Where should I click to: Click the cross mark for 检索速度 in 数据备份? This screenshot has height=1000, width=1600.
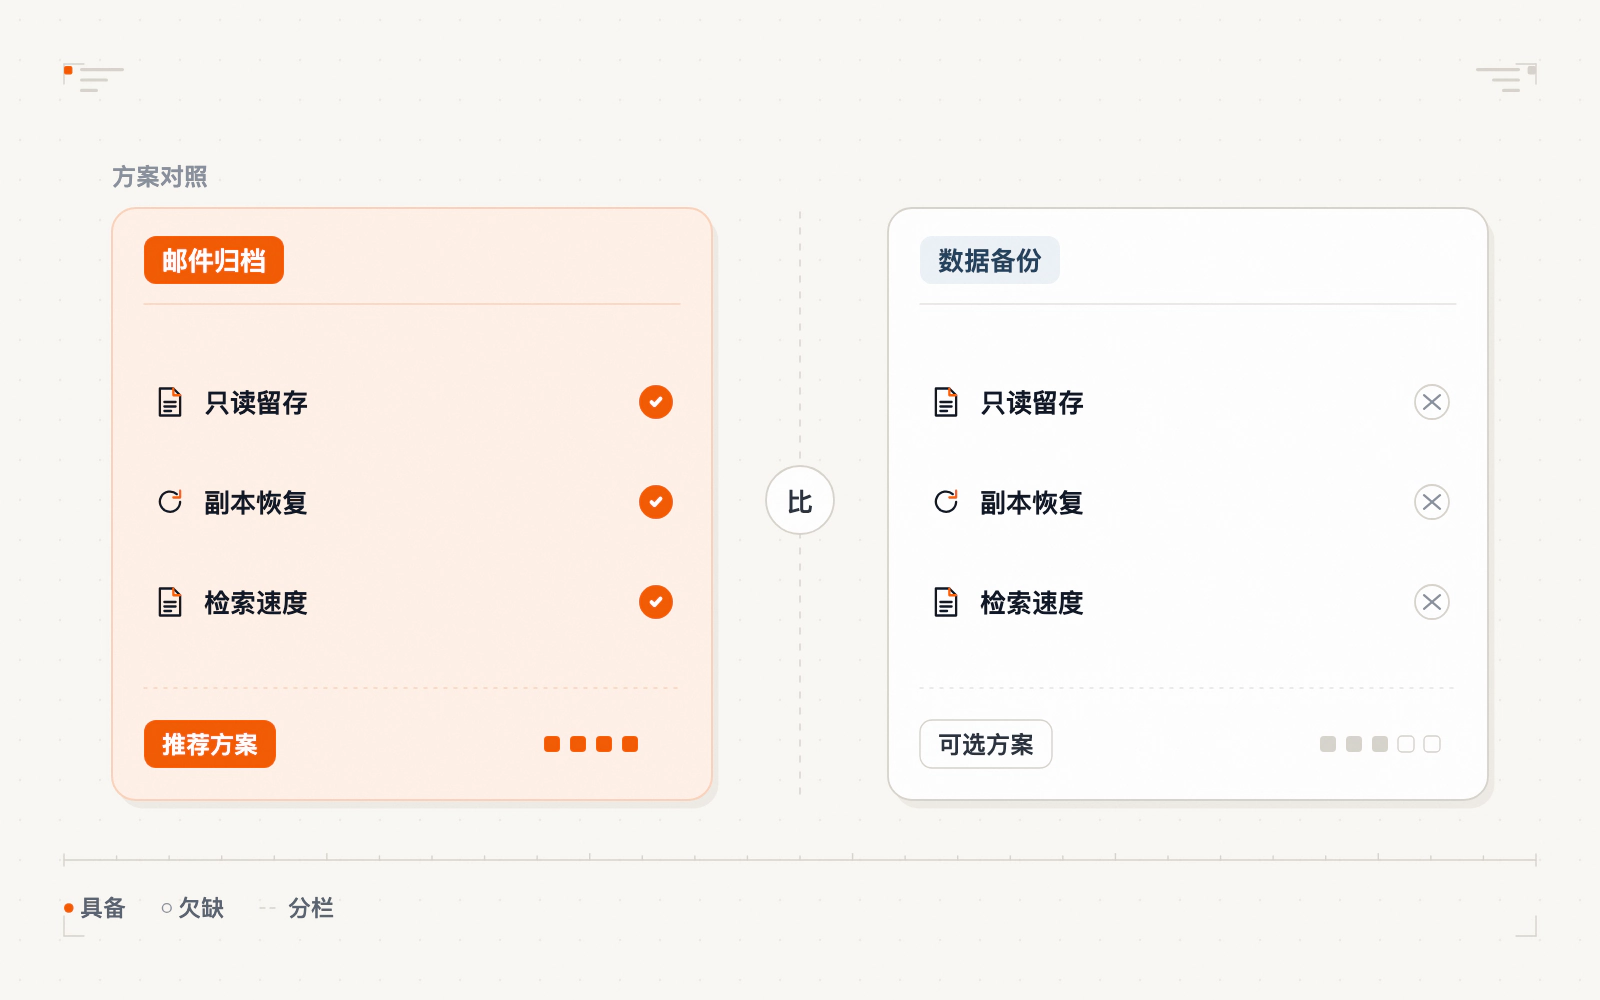pyautogui.click(x=1432, y=602)
